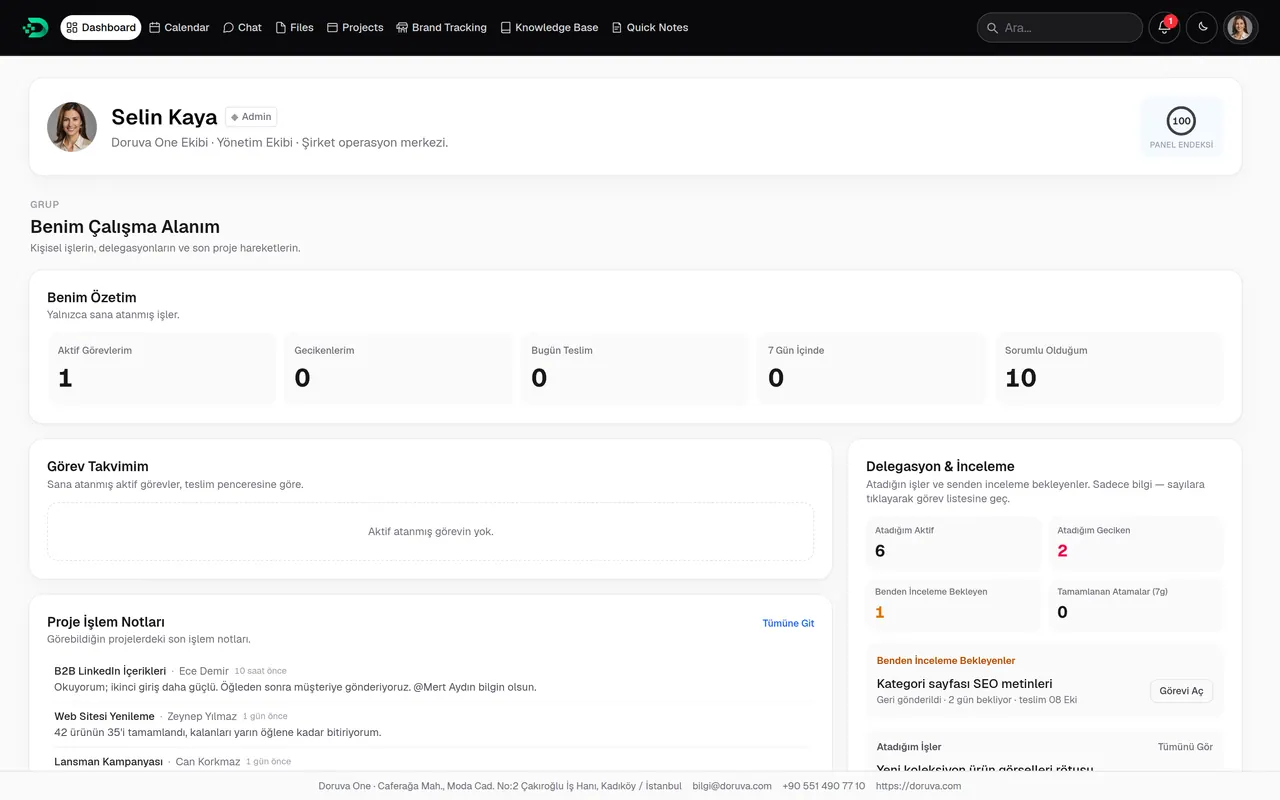Open the Sorumlu Olduğum stat card
Screen dimensions: 1280x800
(1109, 369)
